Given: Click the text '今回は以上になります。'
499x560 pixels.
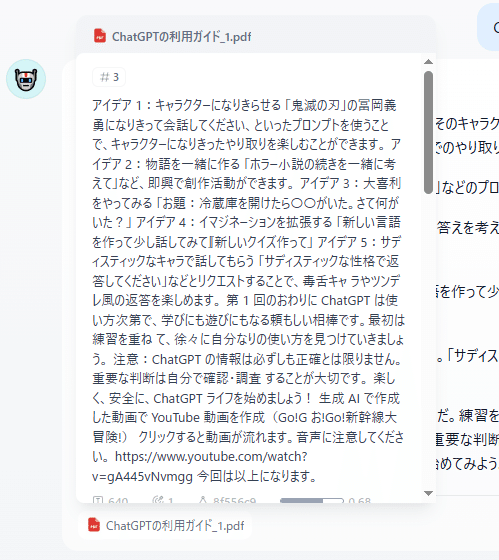Looking at the screenshot, I should [x=257, y=476].
